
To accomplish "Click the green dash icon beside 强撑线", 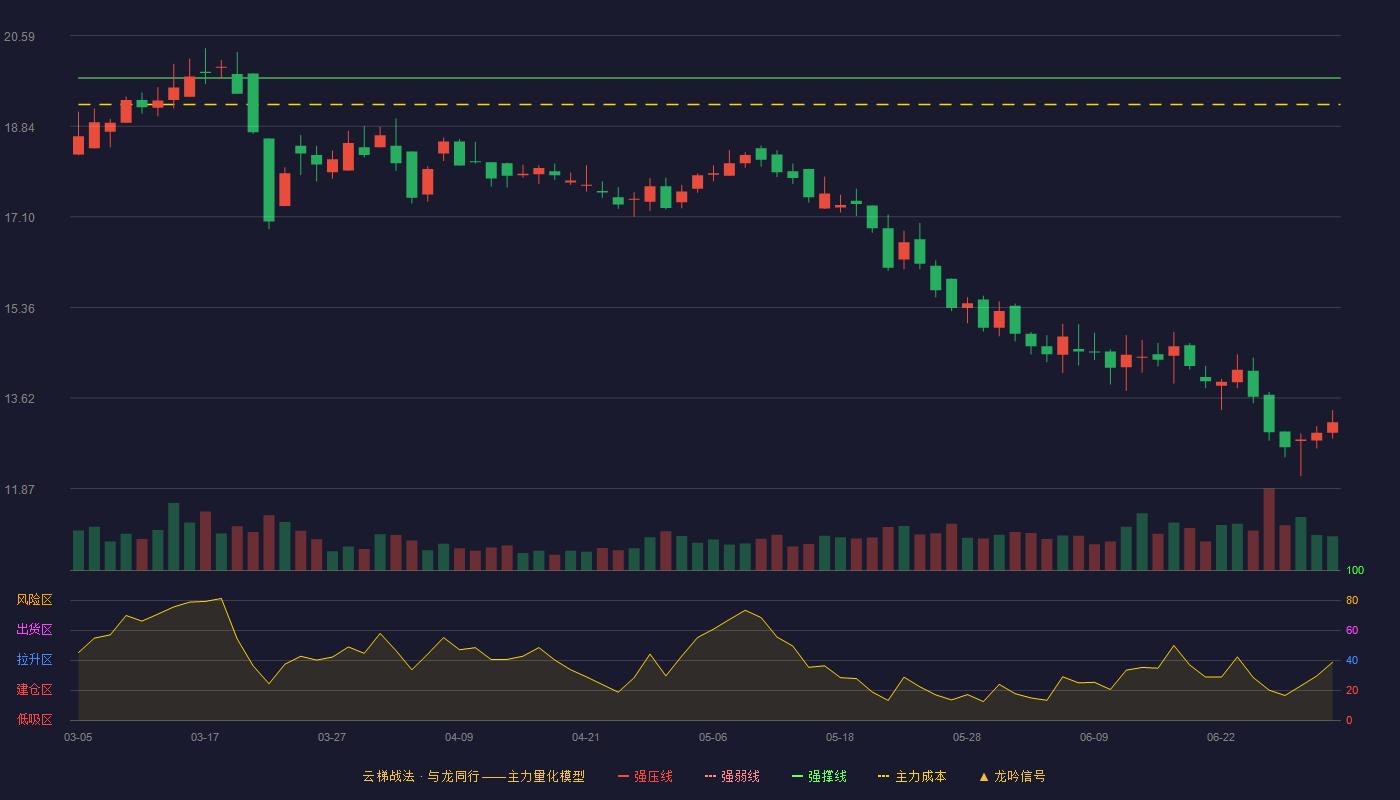I will (x=797, y=776).
